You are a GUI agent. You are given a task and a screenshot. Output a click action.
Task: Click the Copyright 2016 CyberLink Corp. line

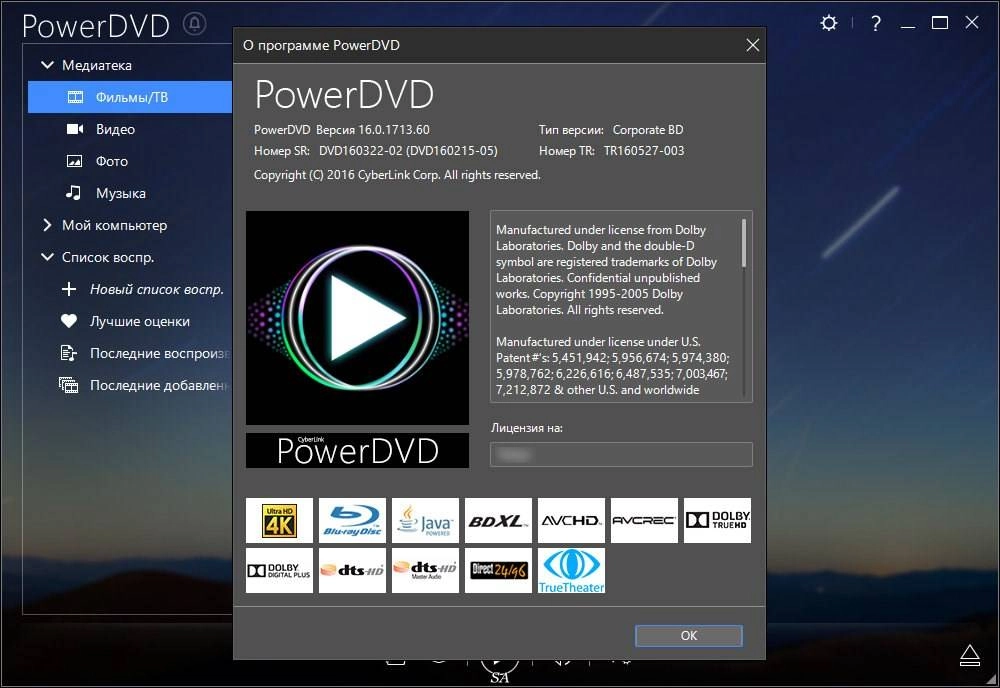pos(397,175)
